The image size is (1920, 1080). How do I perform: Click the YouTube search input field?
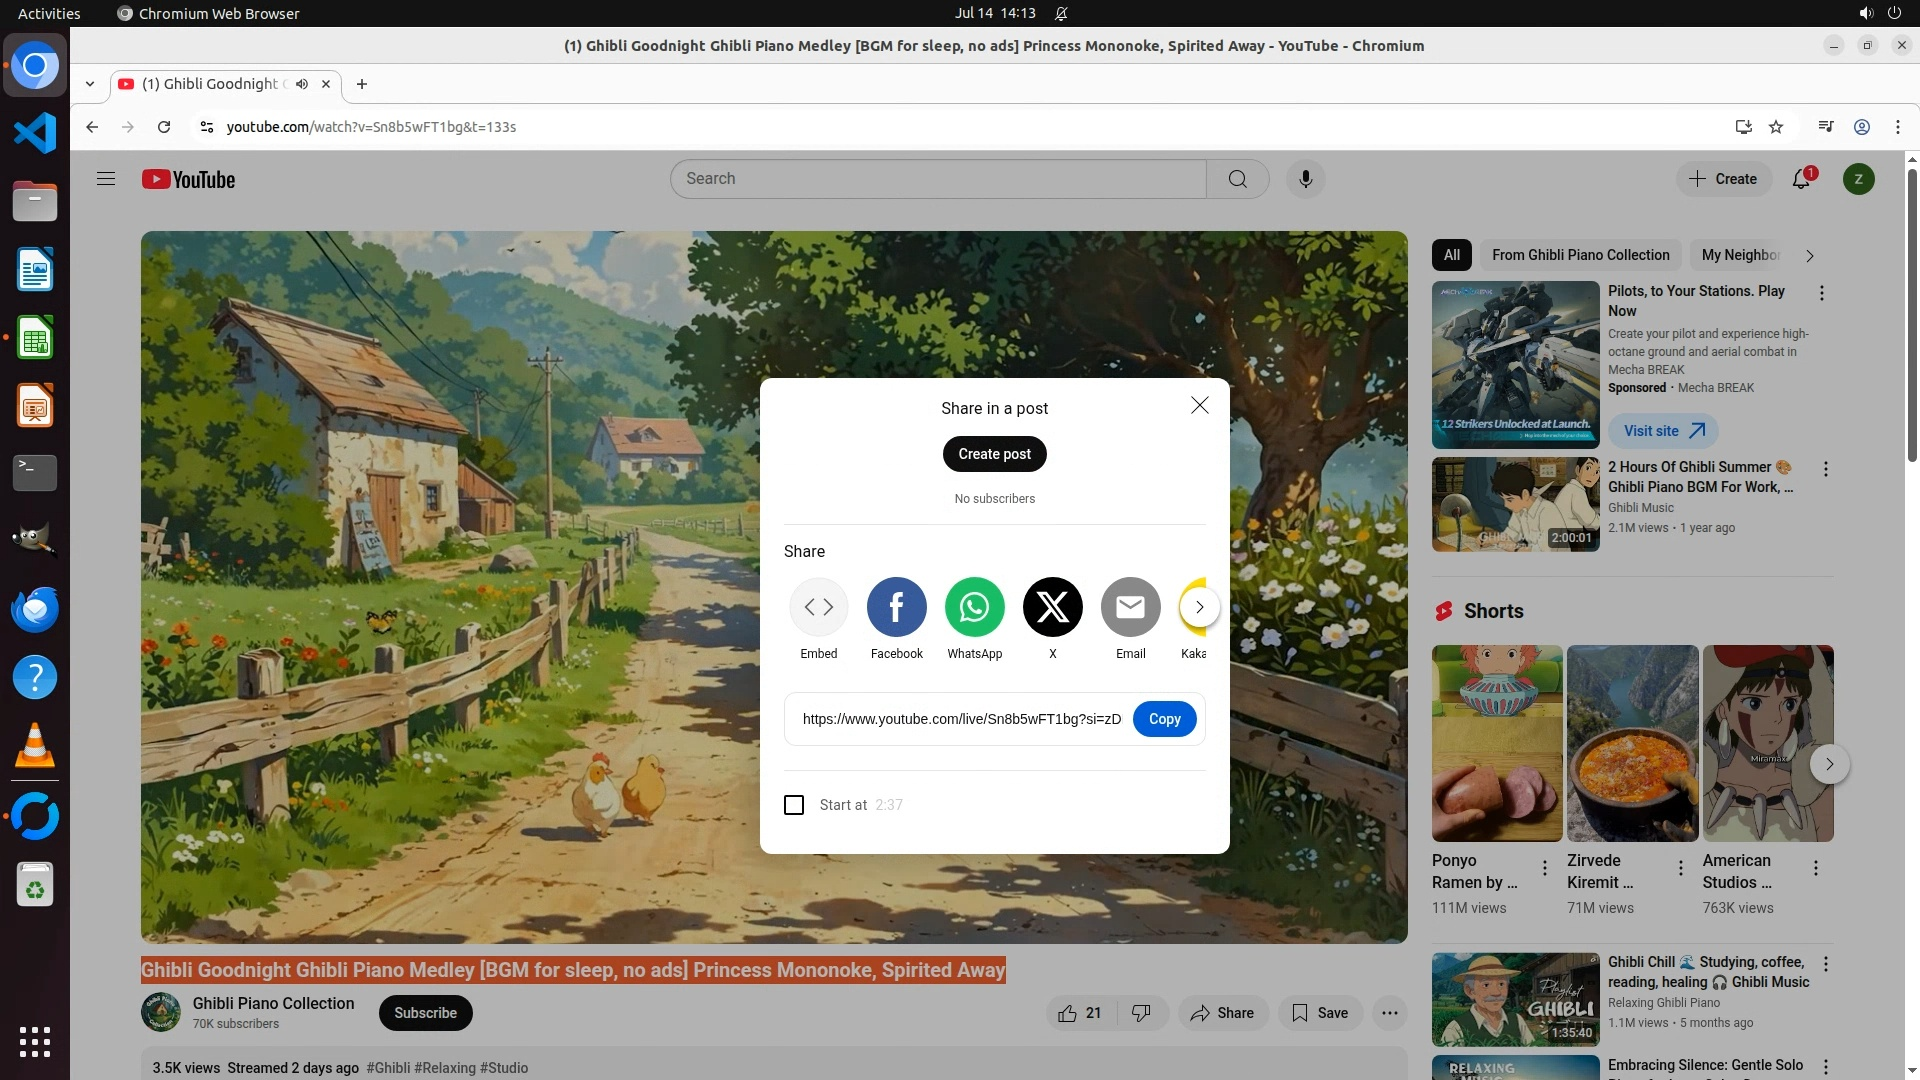point(938,179)
